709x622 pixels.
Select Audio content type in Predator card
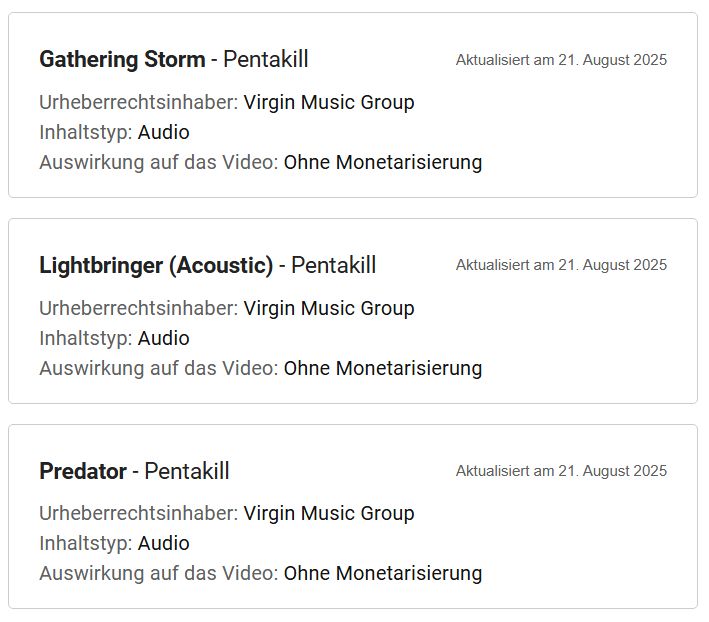[163, 543]
